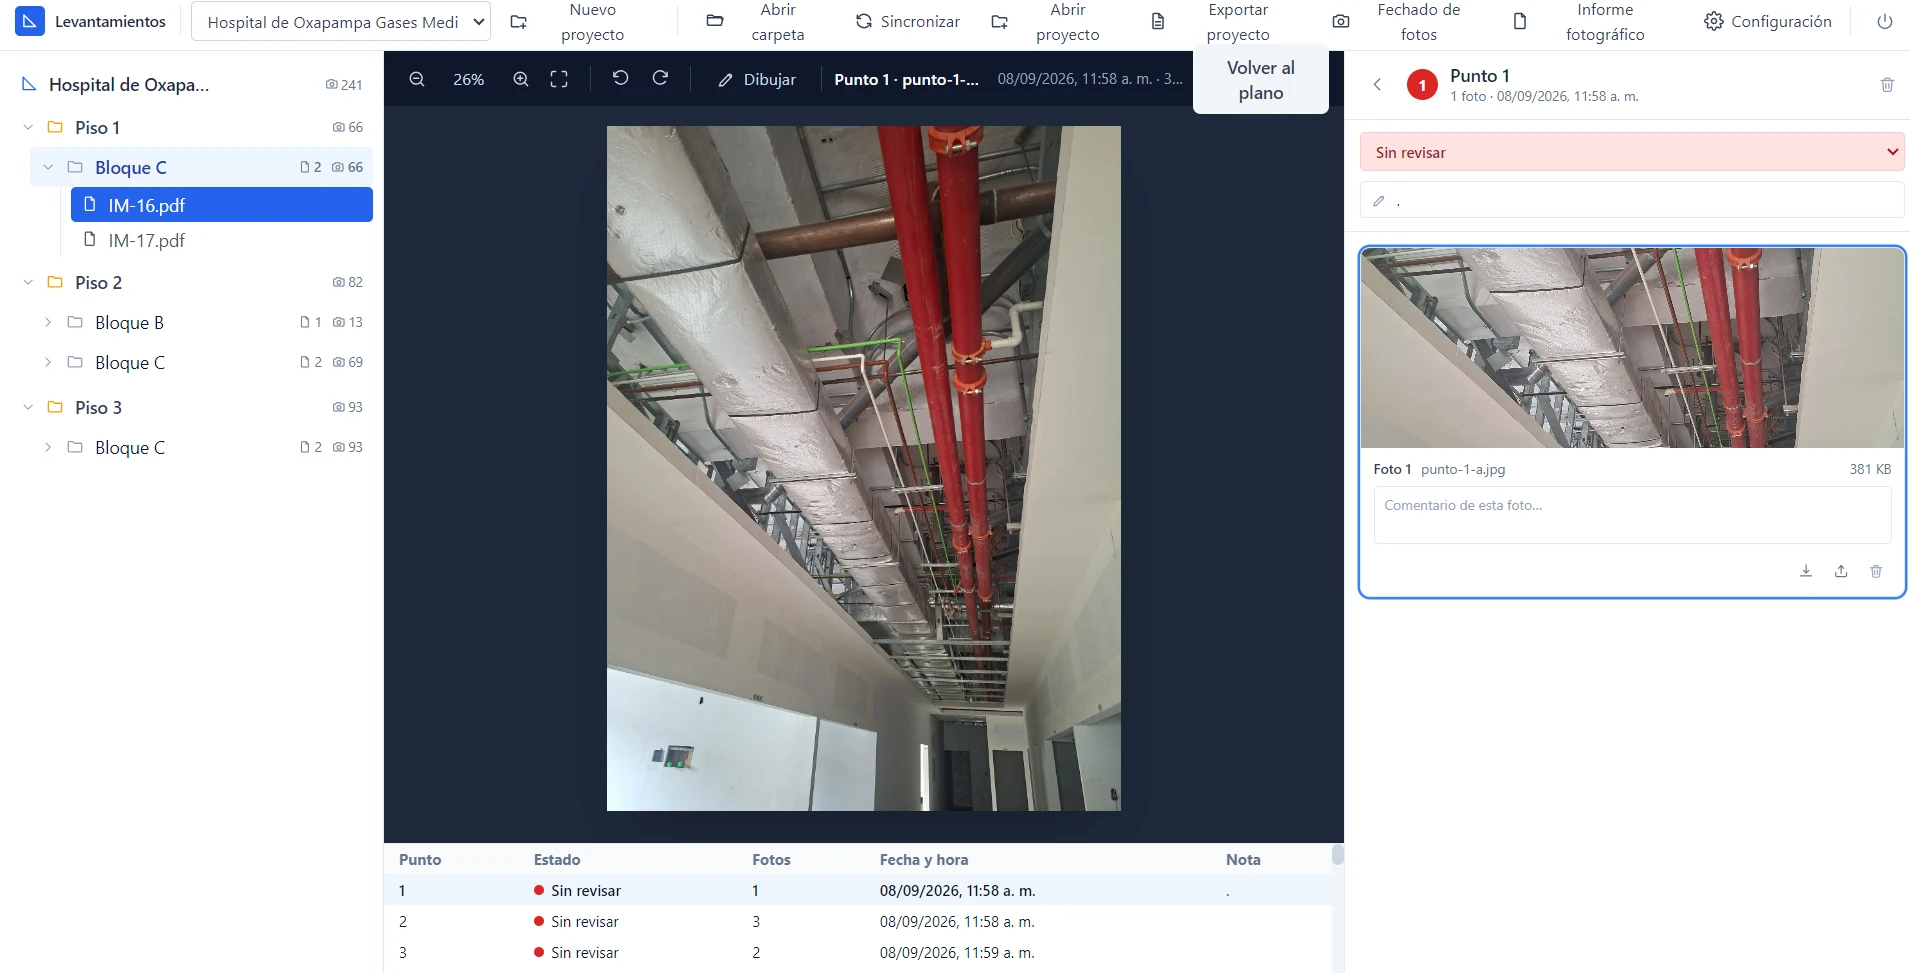Open the Sin revisar status dropdown
The image size is (1910, 973).
tap(1632, 152)
